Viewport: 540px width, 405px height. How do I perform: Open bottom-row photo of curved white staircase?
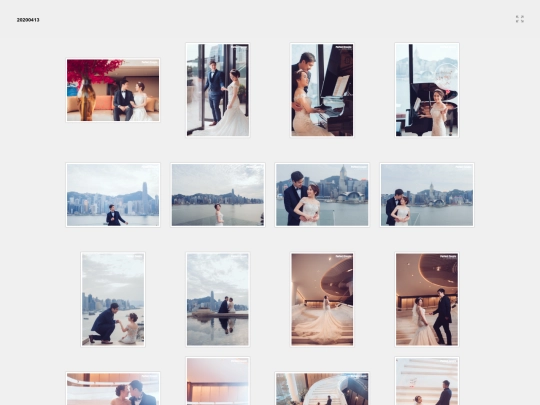(322, 388)
